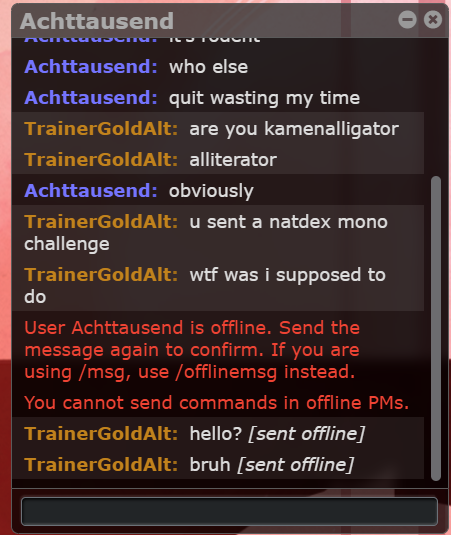This screenshot has width=451, height=535.
Task: Click Achttausend name beside 'obviously'
Action: (x=91, y=190)
